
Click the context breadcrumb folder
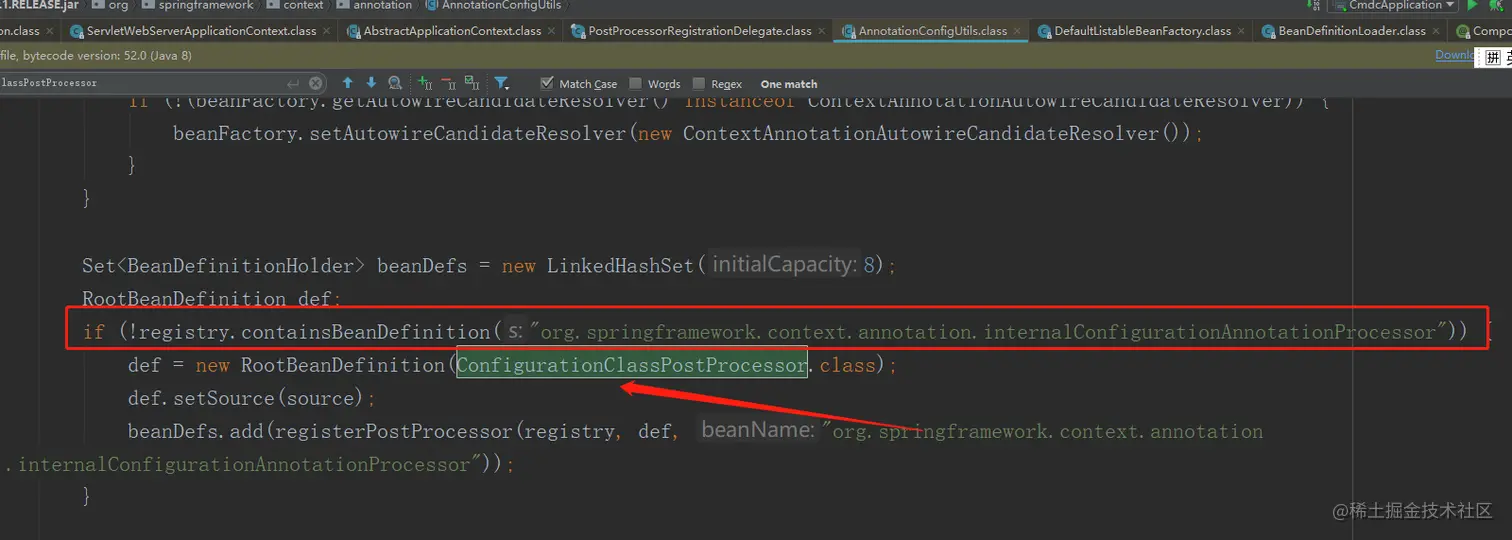[295, 5]
